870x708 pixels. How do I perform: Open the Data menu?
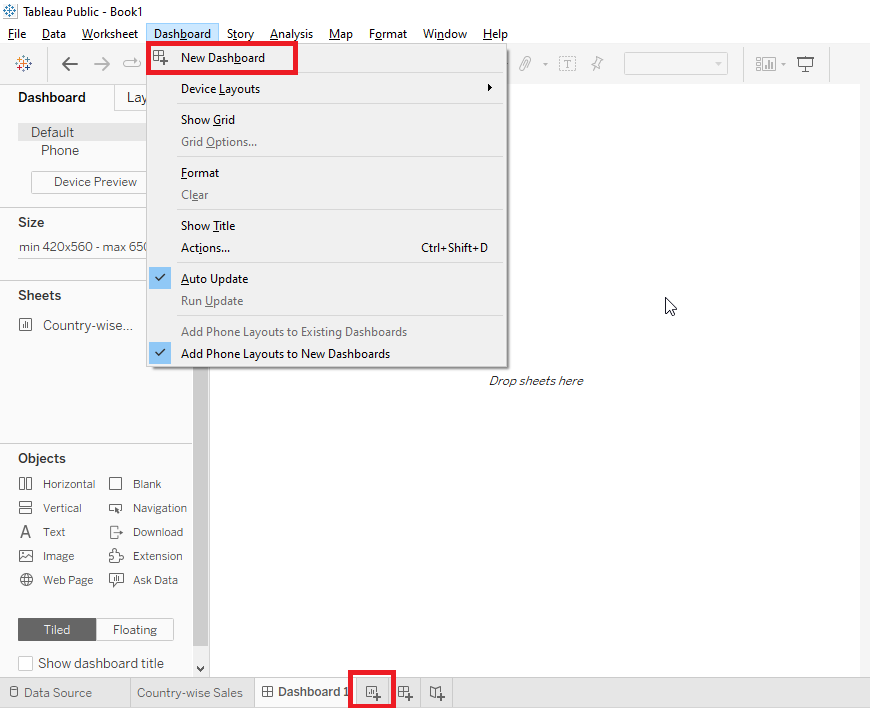coord(54,34)
